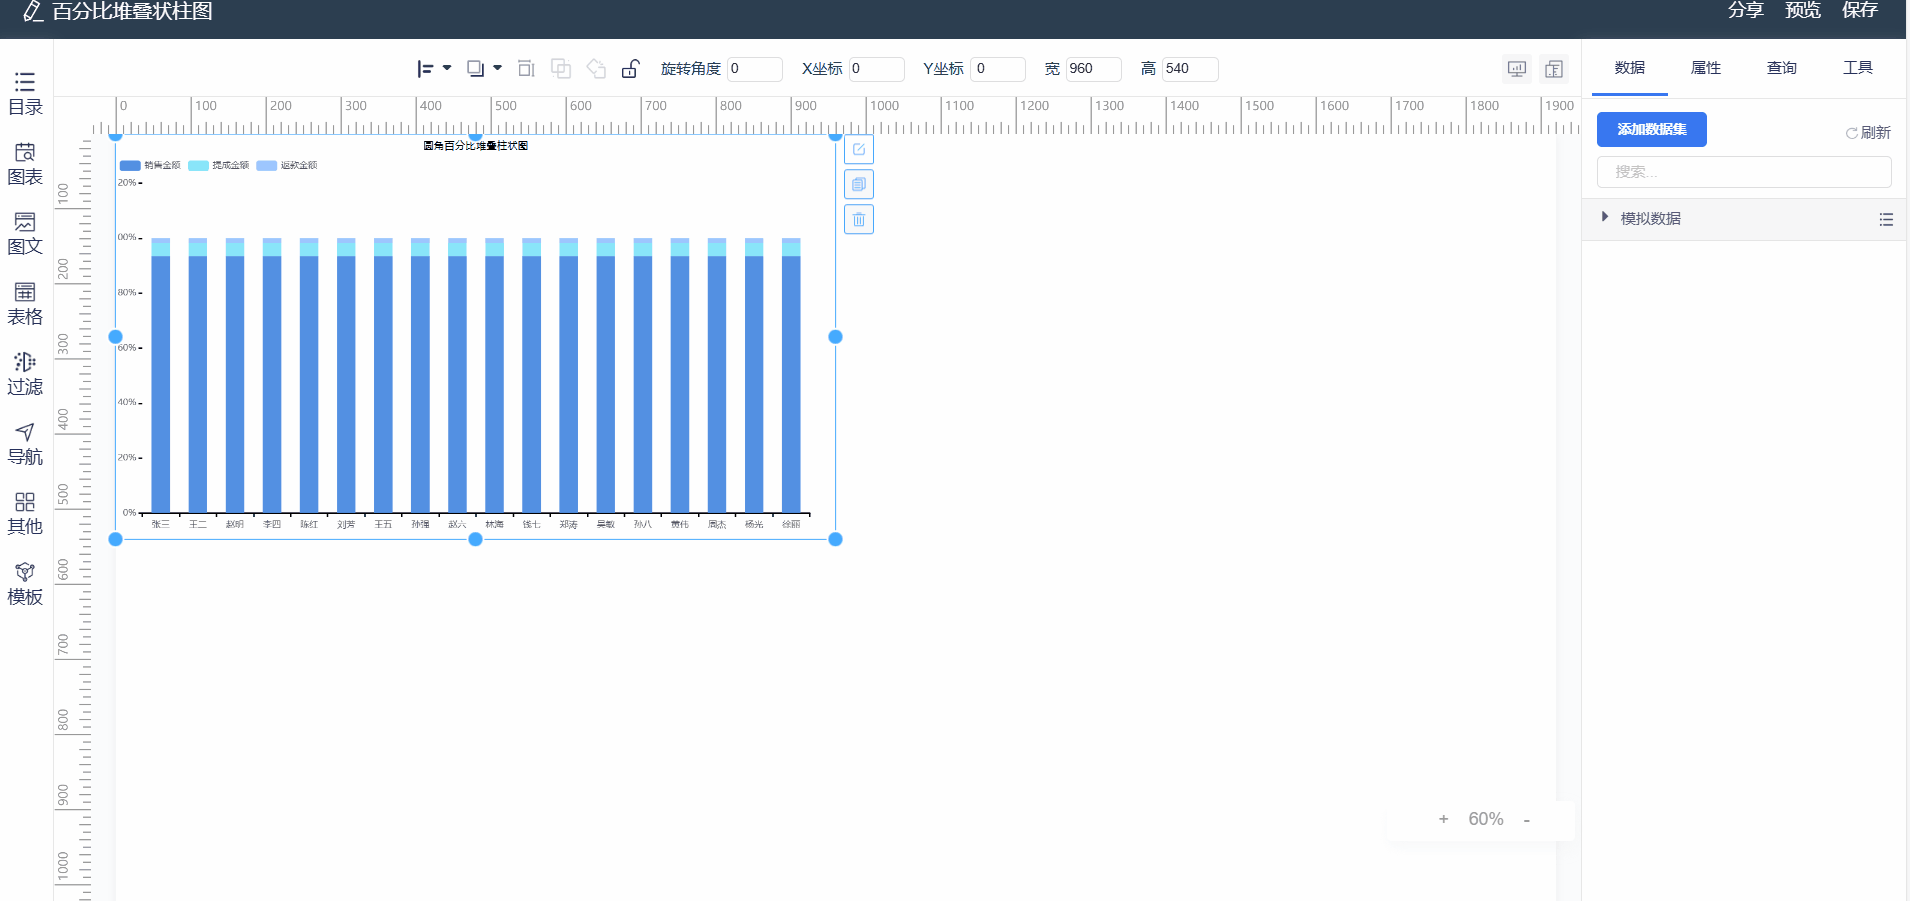Open the 模拟数据 list menu icon
This screenshot has width=1910, height=901.
pos(1886,219)
